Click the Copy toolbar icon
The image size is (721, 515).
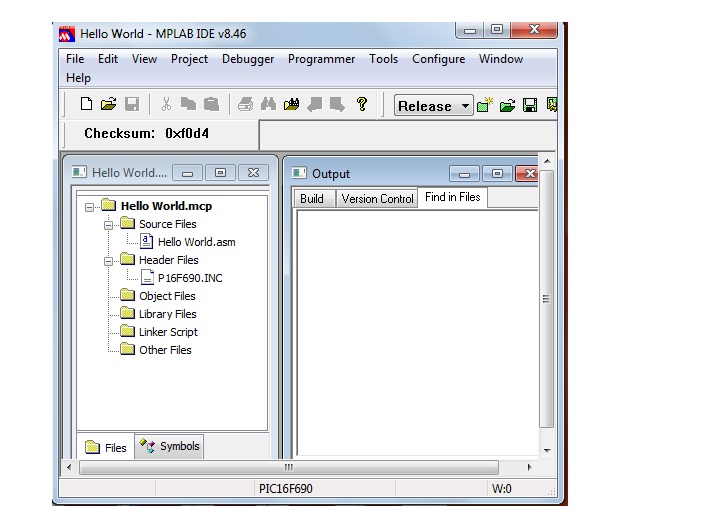tap(188, 104)
